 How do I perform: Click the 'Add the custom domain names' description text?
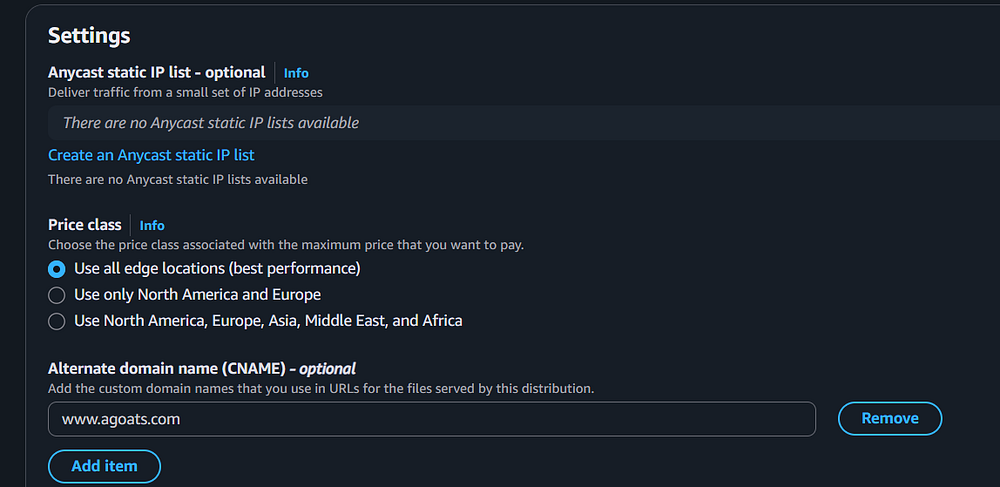point(320,388)
